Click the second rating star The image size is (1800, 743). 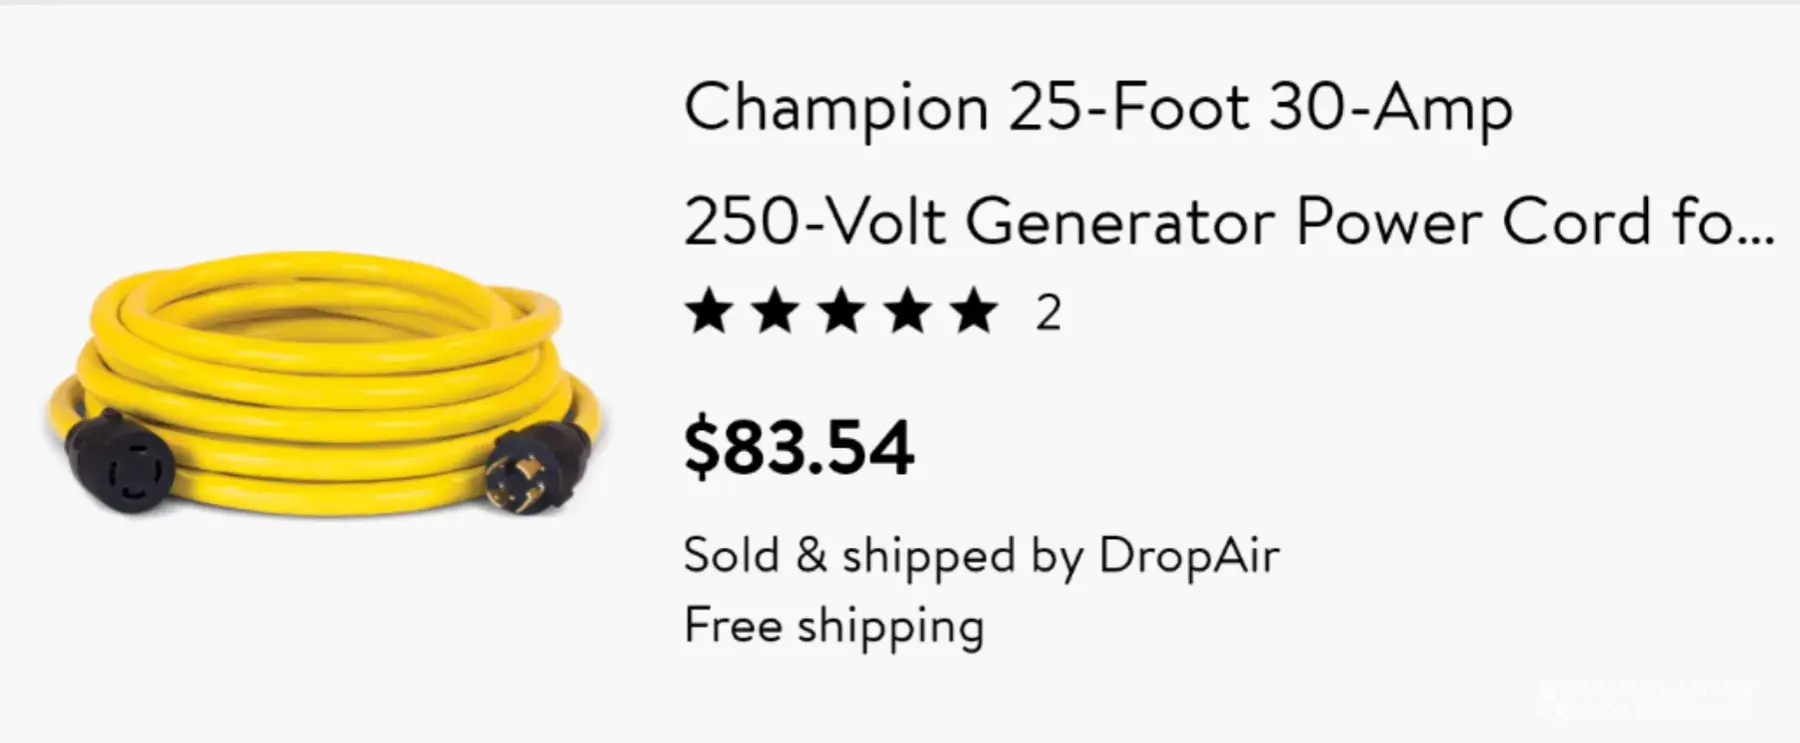tap(776, 312)
